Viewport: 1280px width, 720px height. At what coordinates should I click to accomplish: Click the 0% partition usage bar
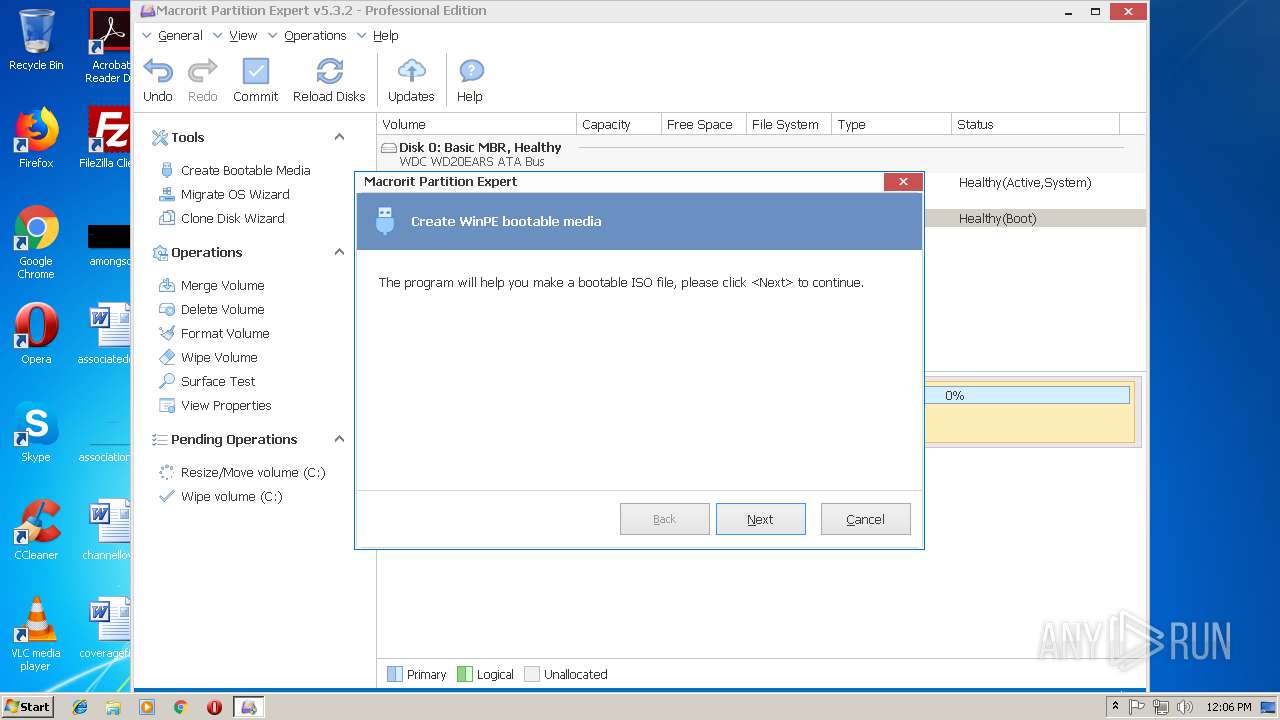[1028, 395]
